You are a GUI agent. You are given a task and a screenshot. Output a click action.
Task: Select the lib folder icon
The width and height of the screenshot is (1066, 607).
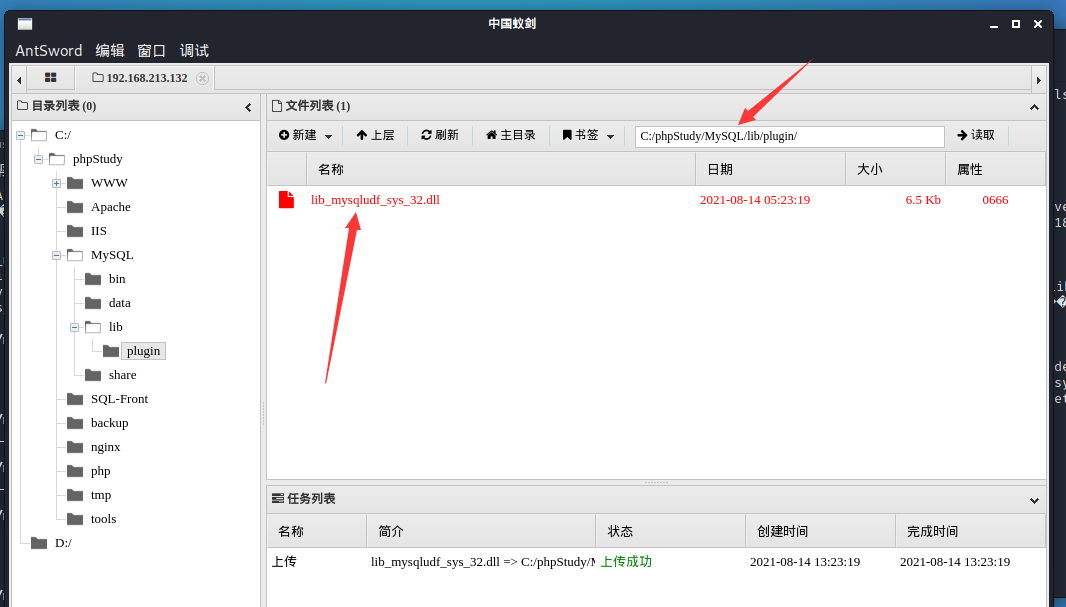tap(93, 327)
